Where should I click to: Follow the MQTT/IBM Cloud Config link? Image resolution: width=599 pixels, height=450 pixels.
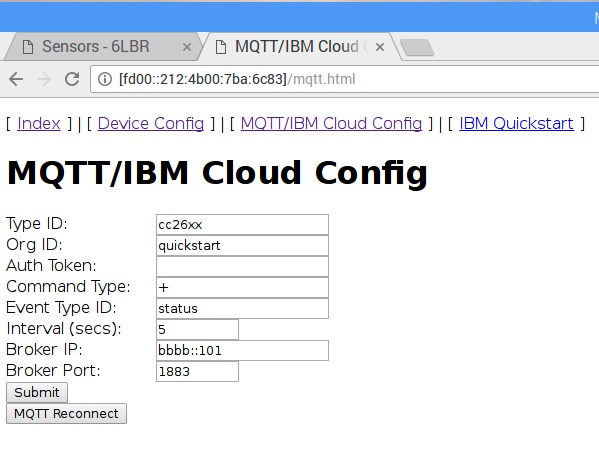[331, 124]
